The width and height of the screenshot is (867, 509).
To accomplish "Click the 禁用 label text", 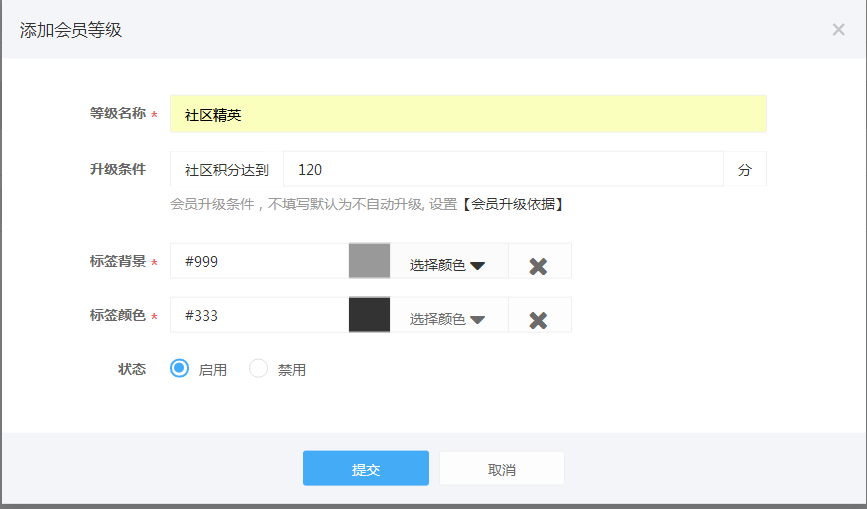I will tap(292, 370).
